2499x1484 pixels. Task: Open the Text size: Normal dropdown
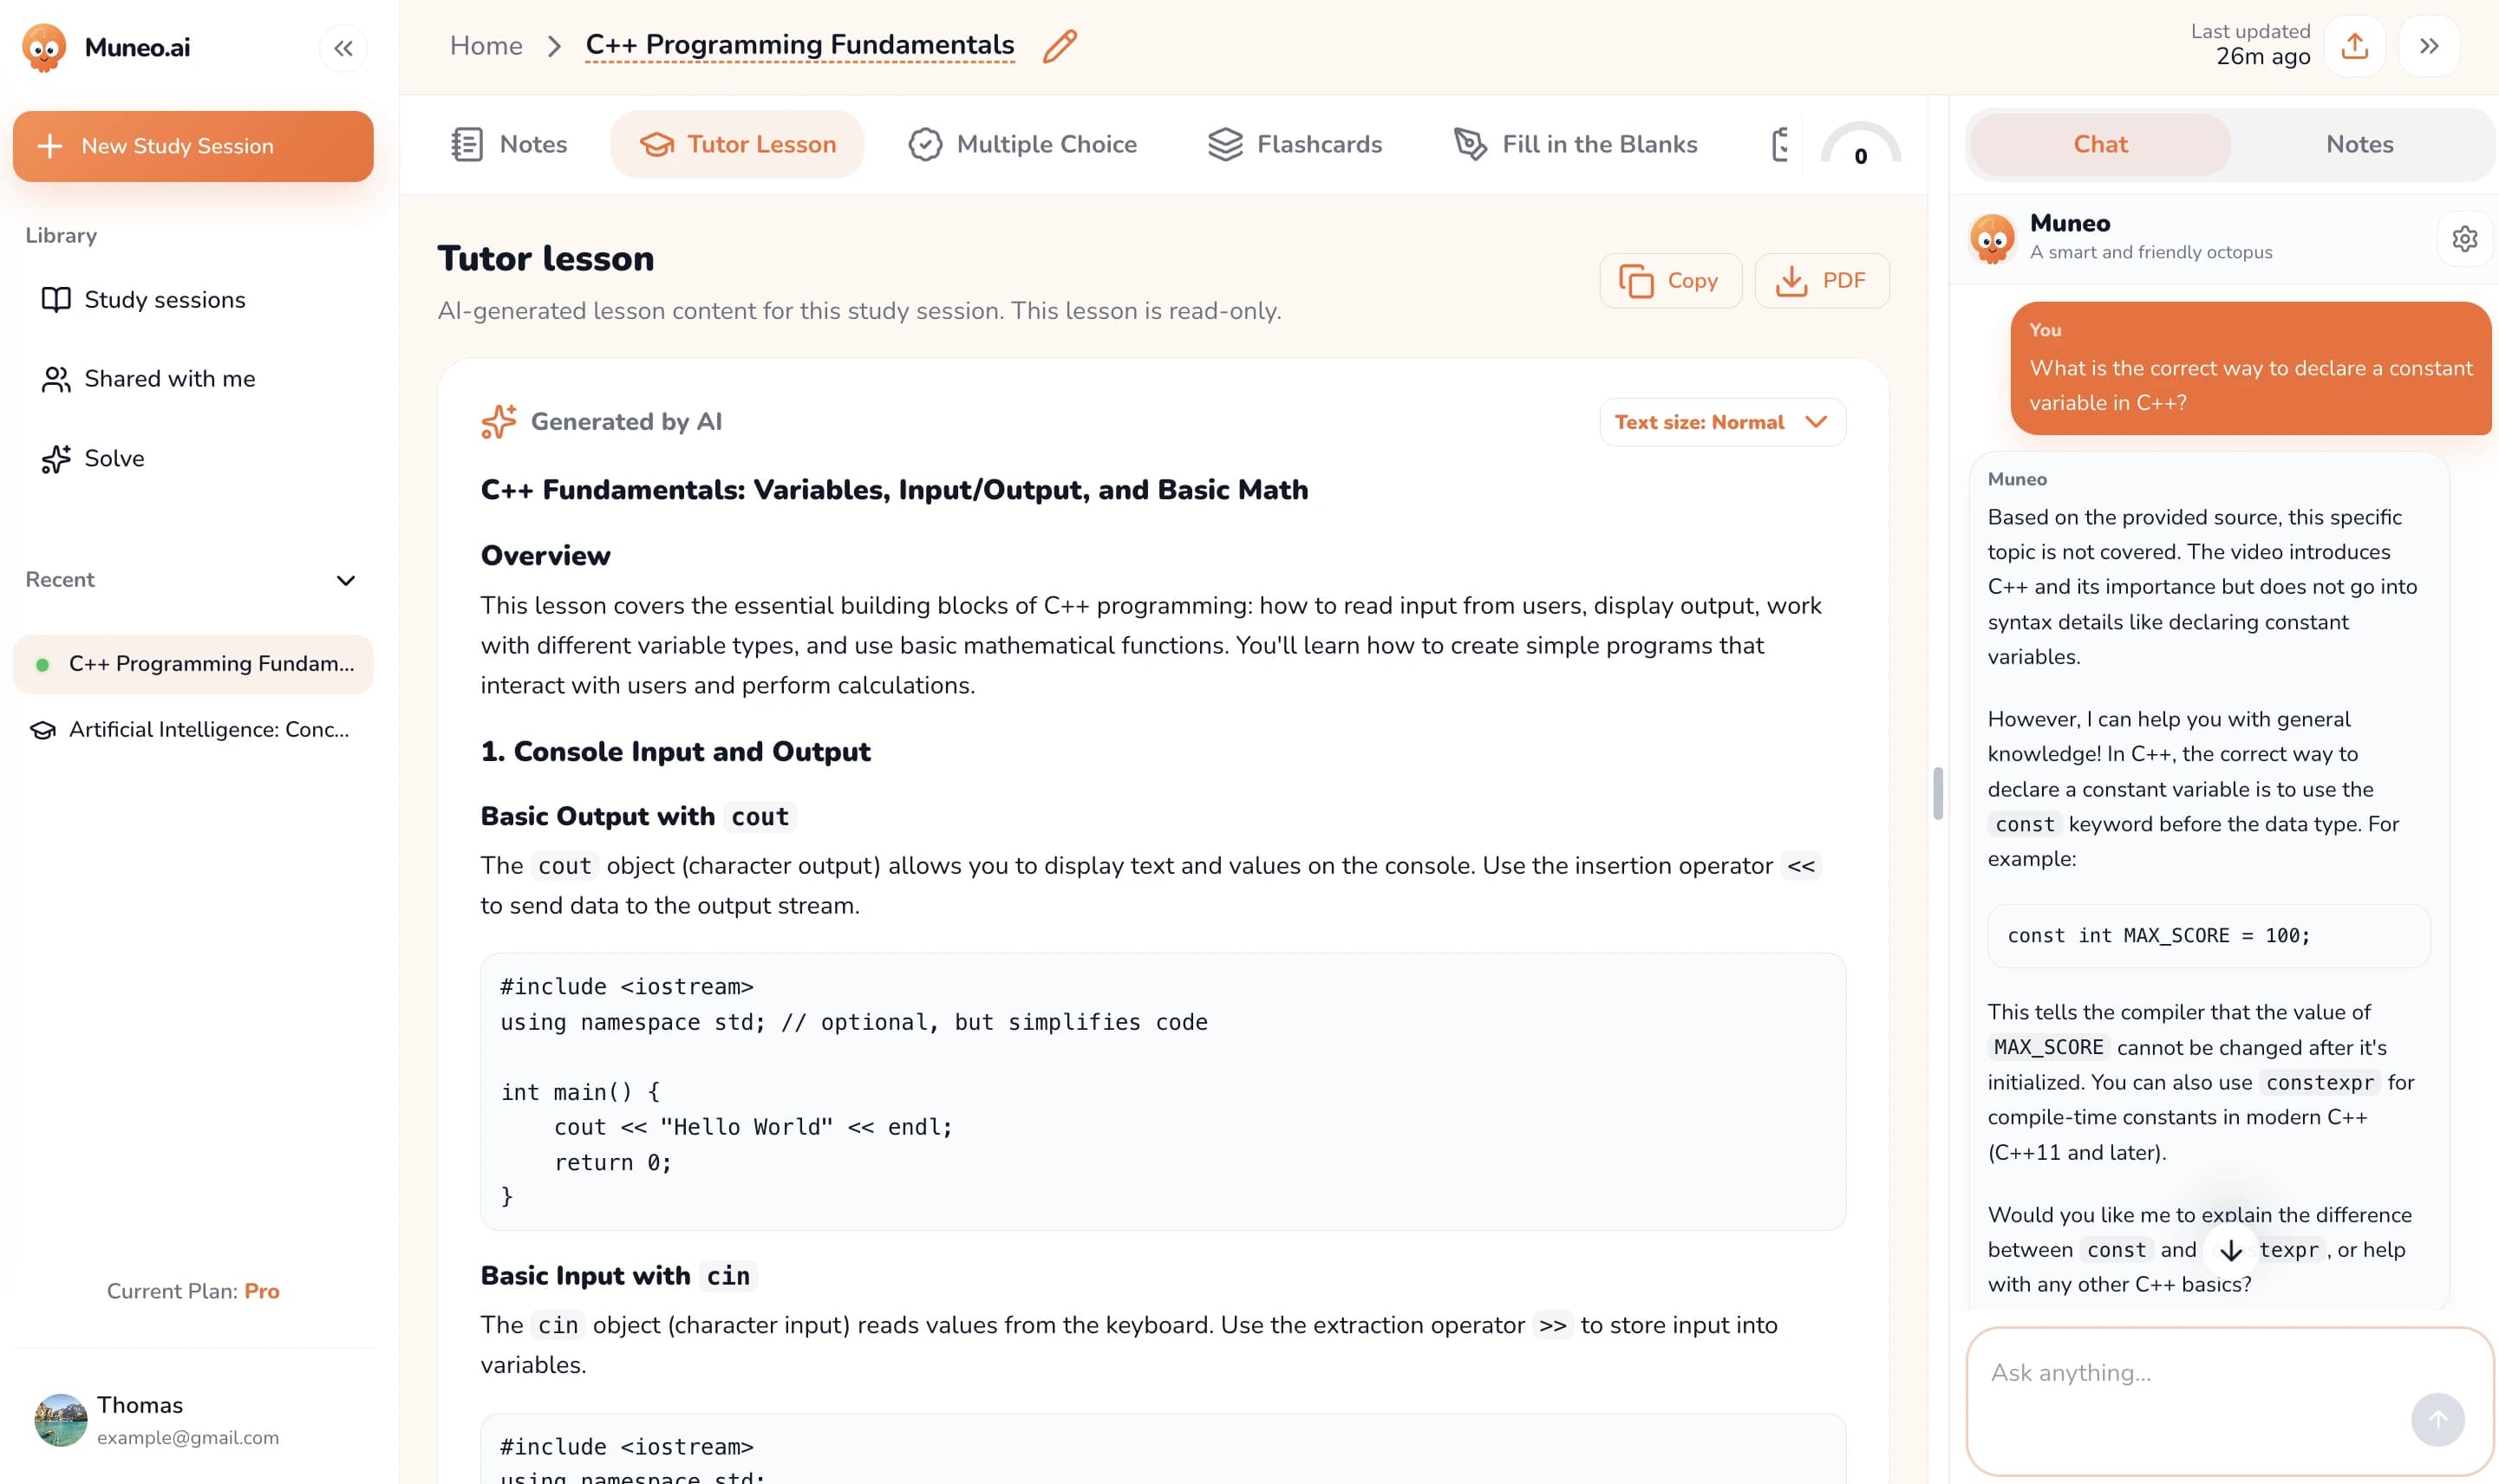click(x=1722, y=422)
